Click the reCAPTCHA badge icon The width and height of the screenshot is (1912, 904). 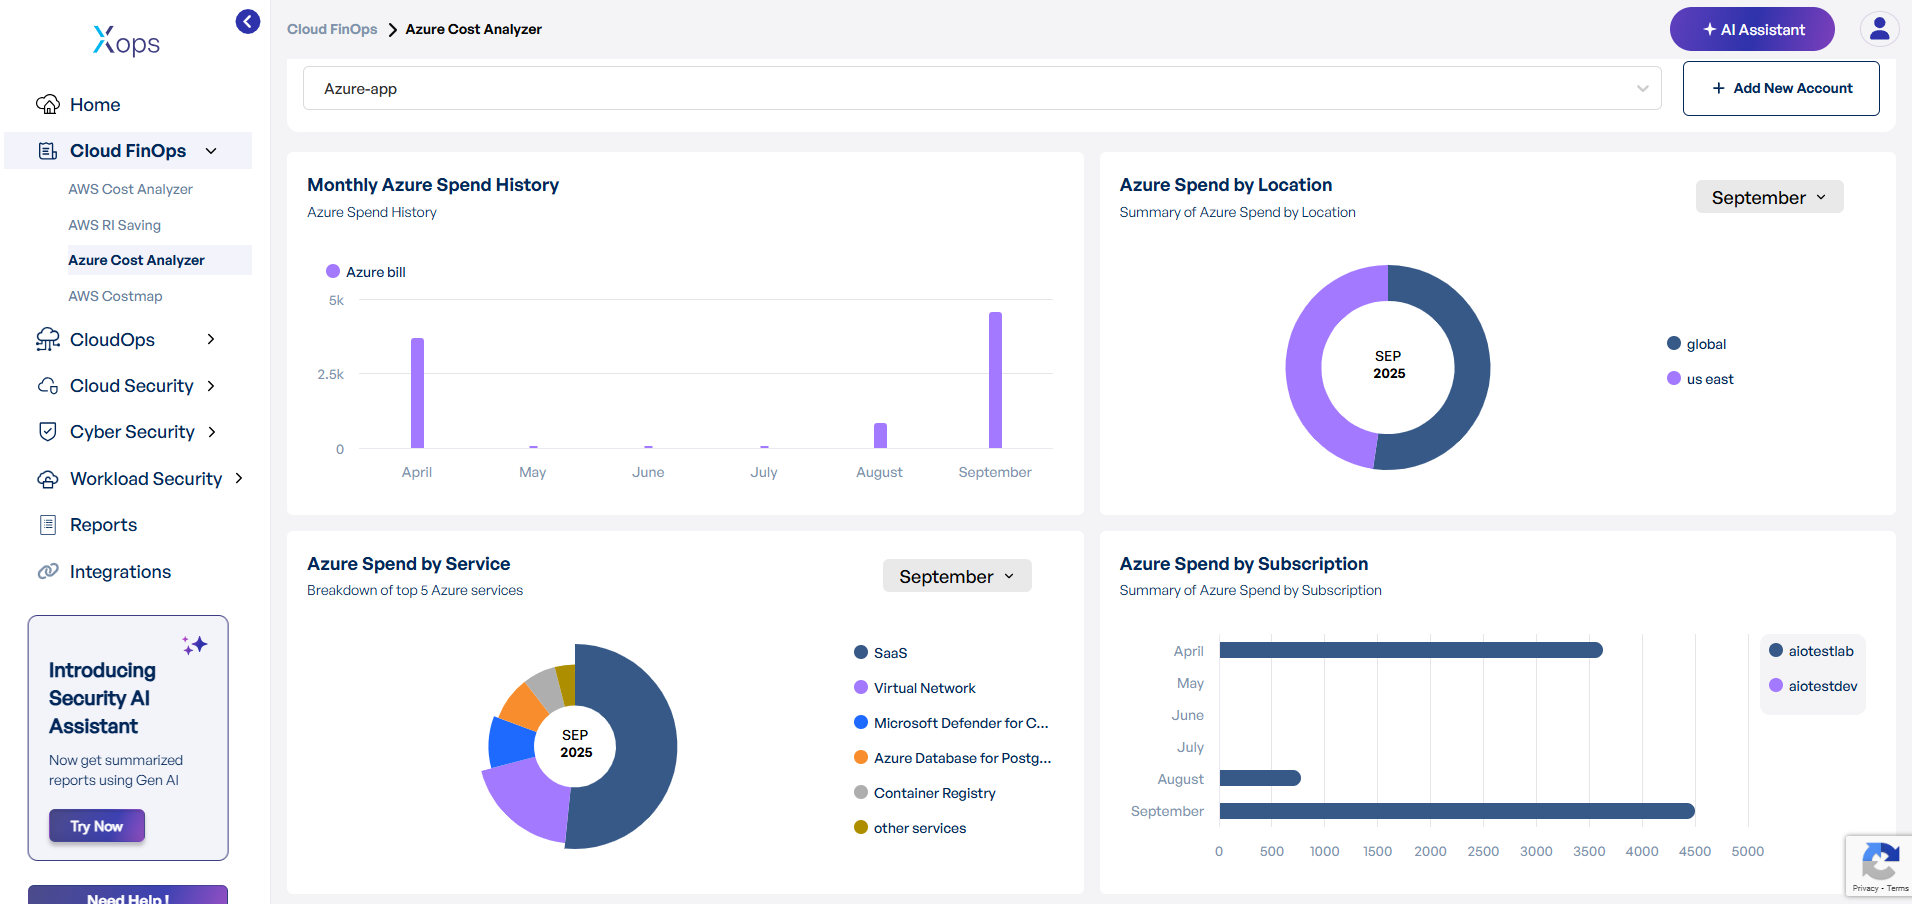tap(1879, 861)
